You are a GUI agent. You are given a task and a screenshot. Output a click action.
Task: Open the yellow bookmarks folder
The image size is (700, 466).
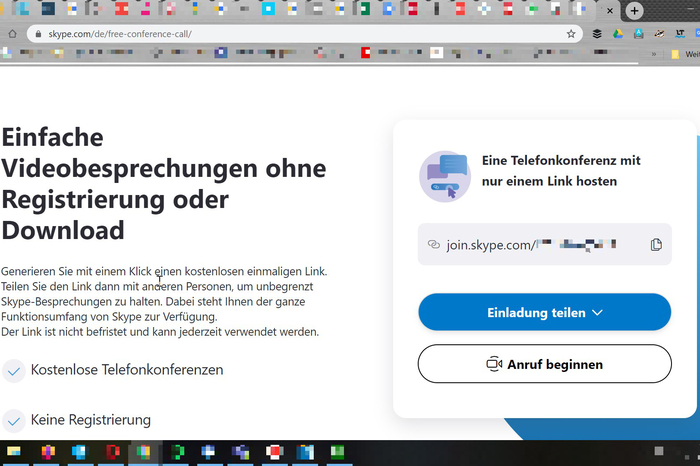click(x=675, y=54)
